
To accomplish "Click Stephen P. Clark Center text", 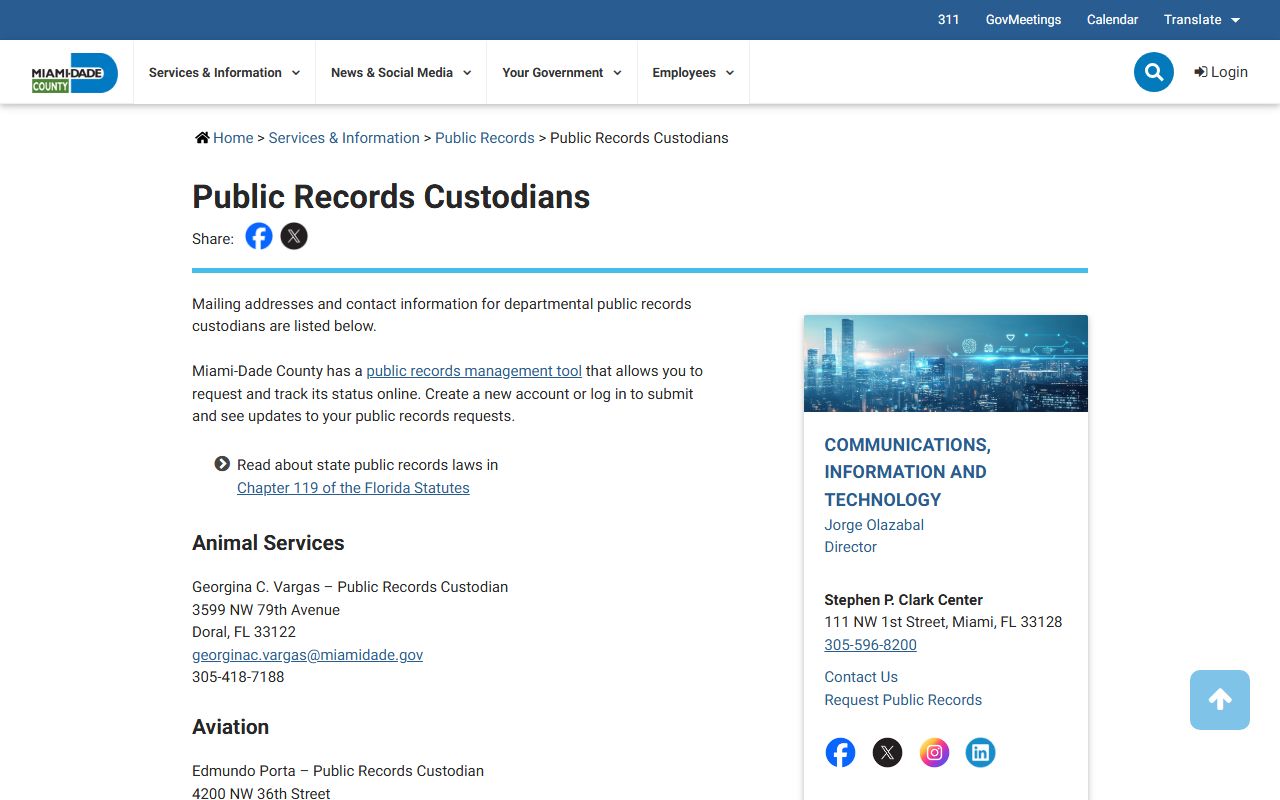I will [903, 600].
